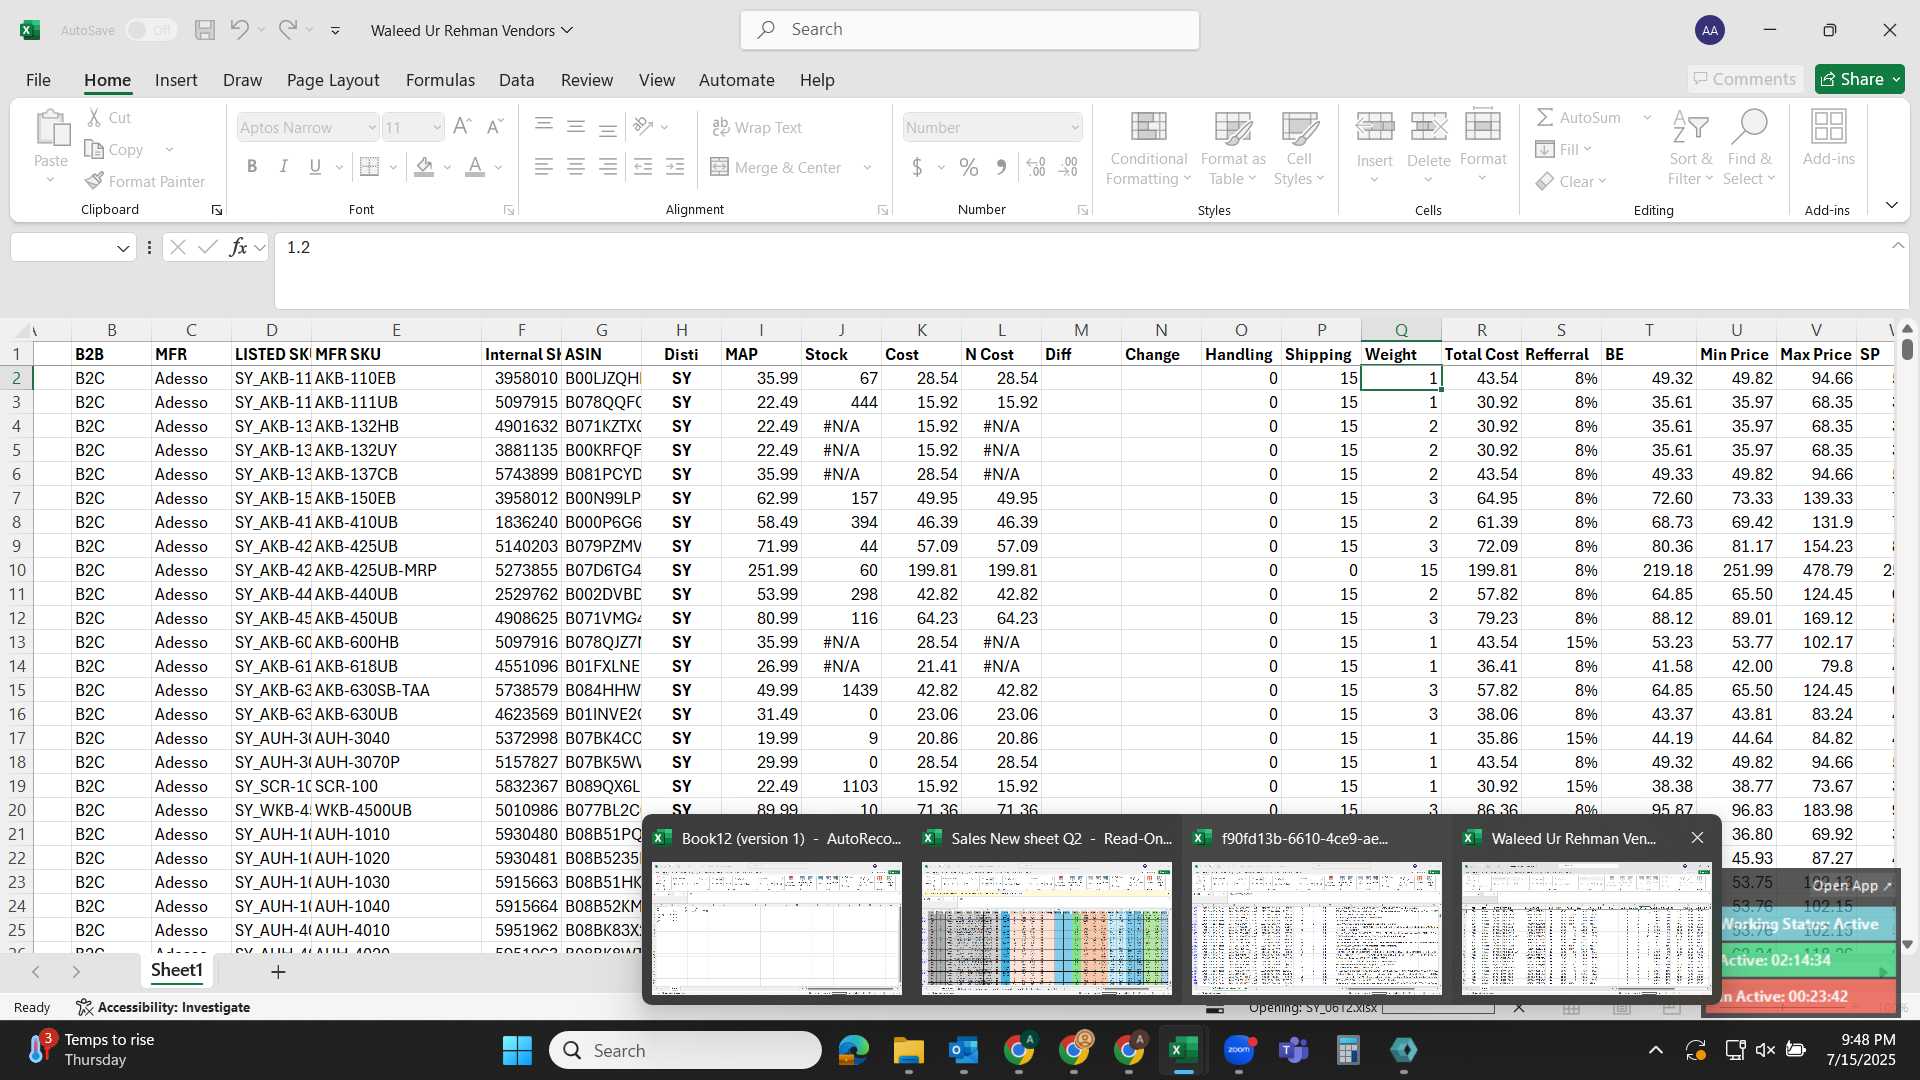Apply Comma Style number format
The height and width of the screenshot is (1080, 1920).
(x=1001, y=167)
